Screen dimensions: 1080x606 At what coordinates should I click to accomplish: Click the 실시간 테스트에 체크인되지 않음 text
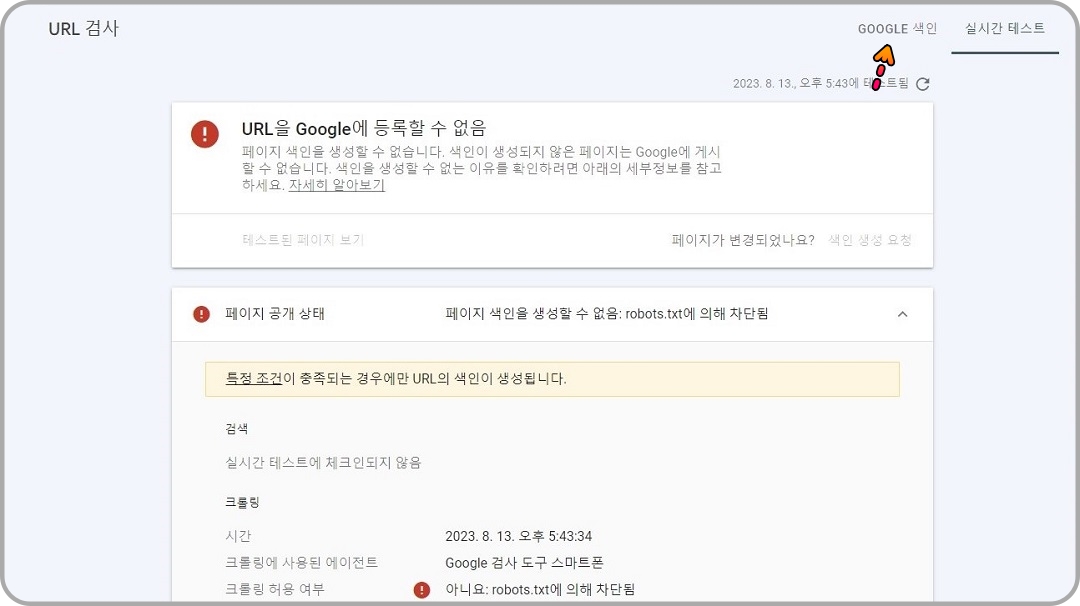323,462
